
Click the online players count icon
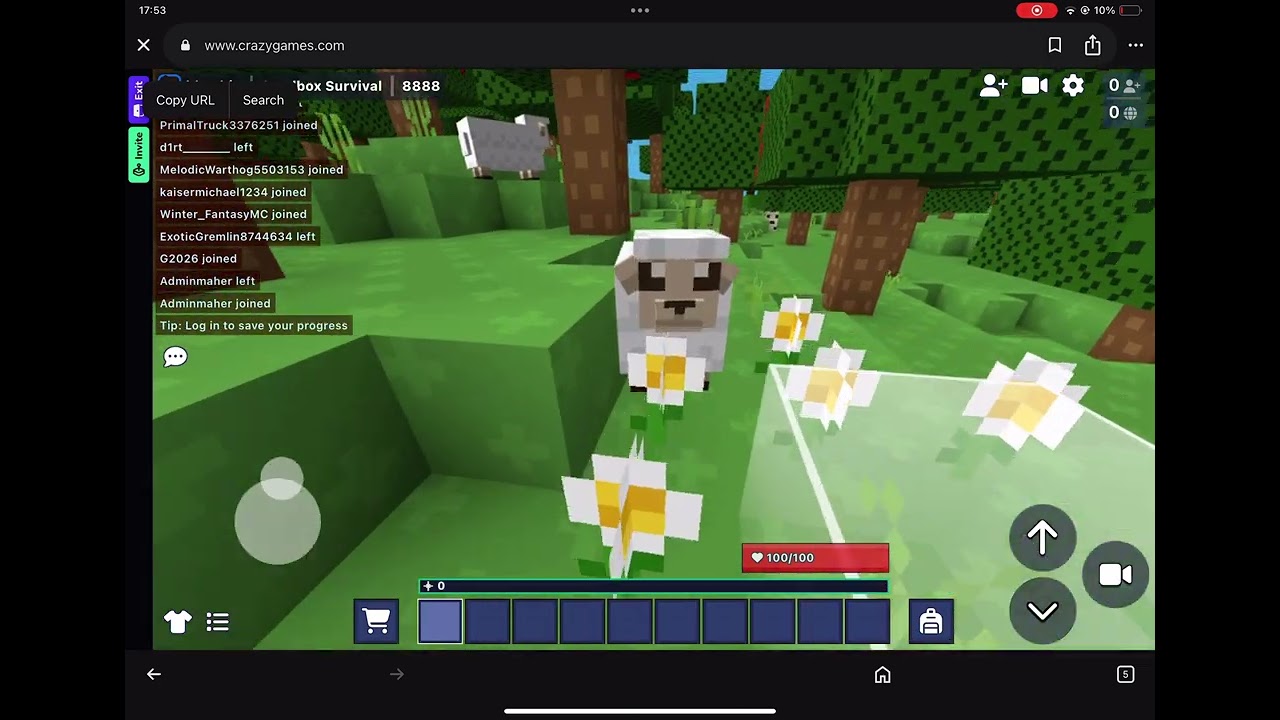[1131, 86]
